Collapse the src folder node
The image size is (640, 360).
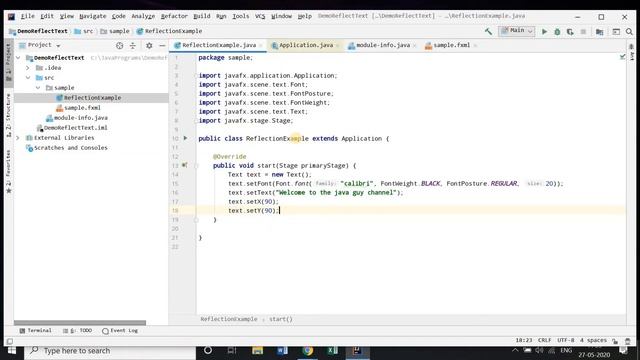coord(28,78)
